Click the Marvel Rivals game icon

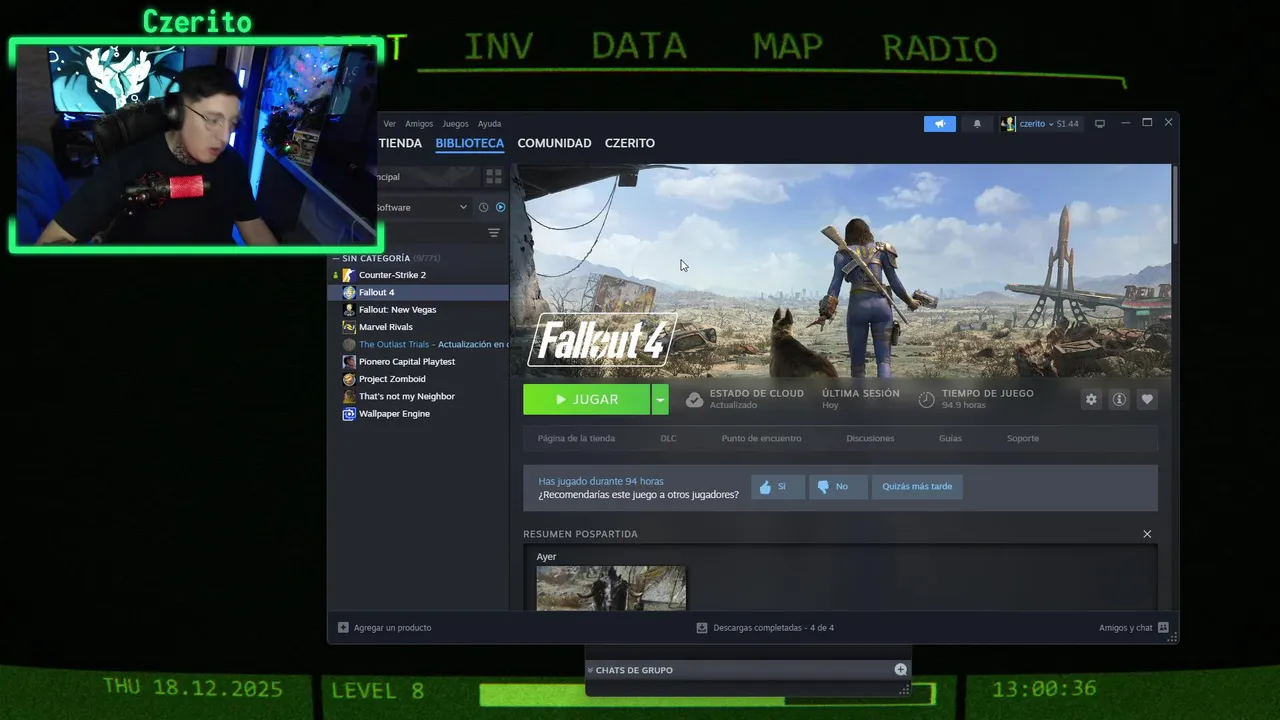point(349,327)
